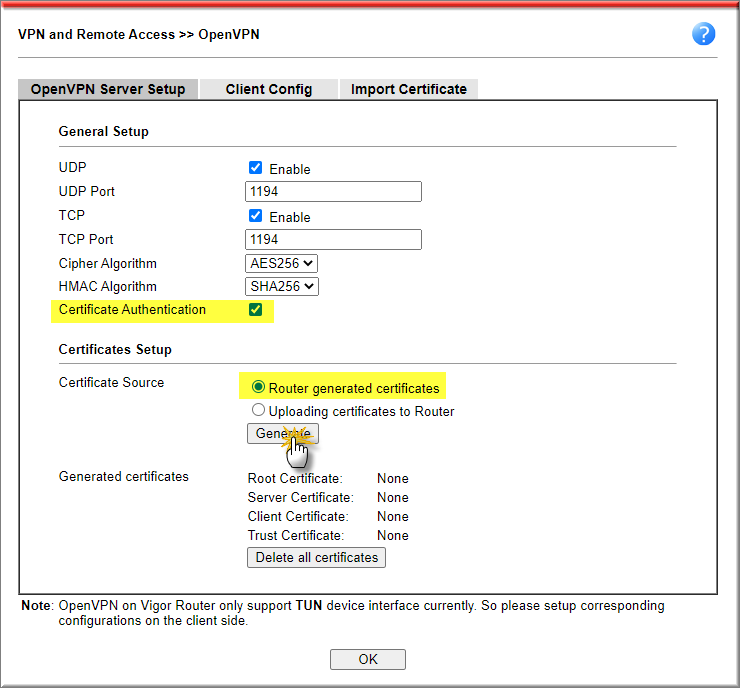Click the HMAC Algorithm label
The width and height of the screenshot is (740, 688).
108,286
